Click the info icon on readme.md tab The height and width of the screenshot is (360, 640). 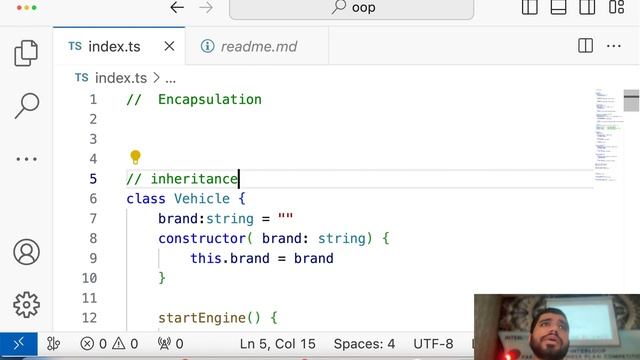tap(207, 46)
